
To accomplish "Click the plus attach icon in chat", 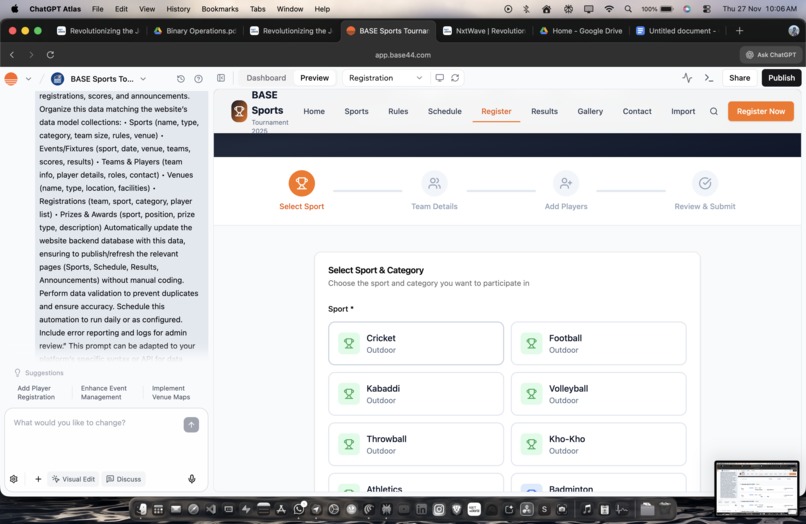I will click(x=38, y=479).
